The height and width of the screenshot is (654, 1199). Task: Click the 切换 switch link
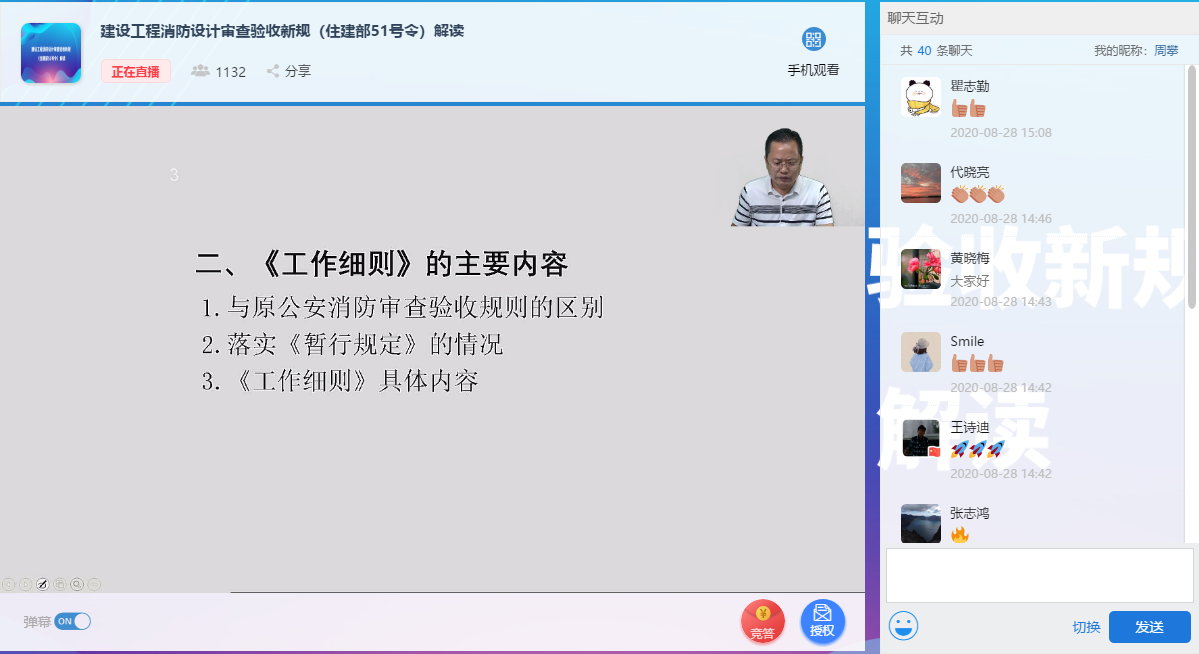[x=1086, y=627]
